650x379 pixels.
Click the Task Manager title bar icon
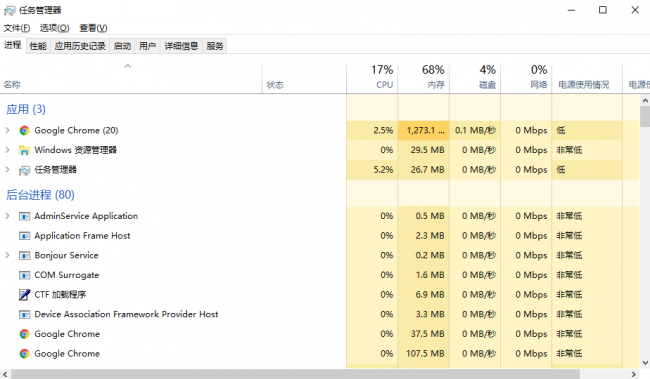coord(9,10)
